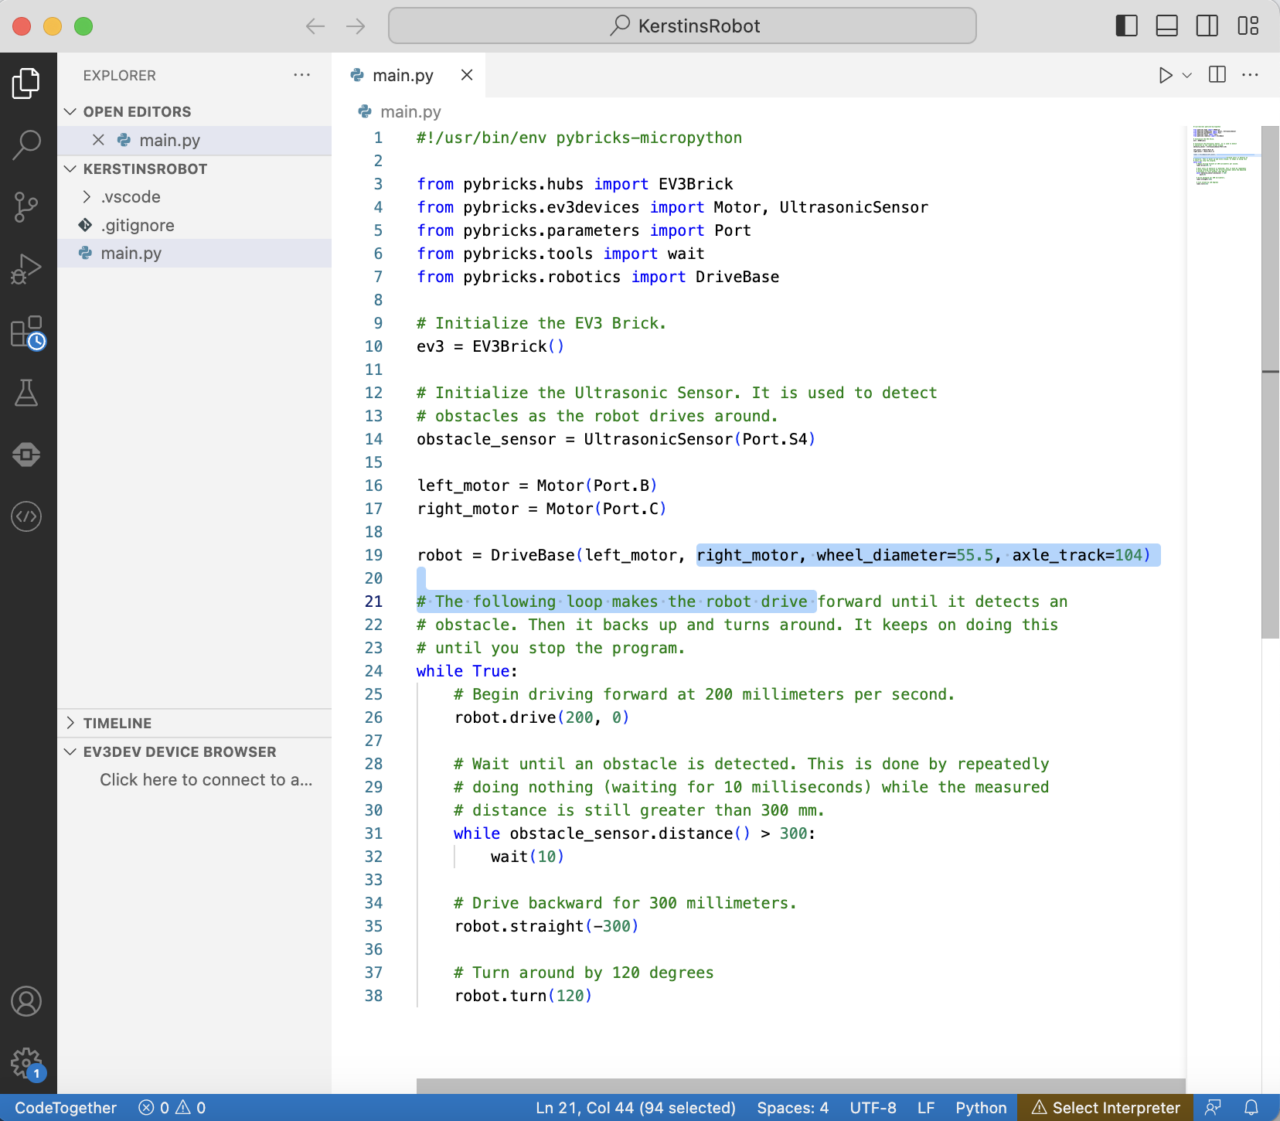Toggle the primary side bar layout button

pyautogui.click(x=1127, y=26)
